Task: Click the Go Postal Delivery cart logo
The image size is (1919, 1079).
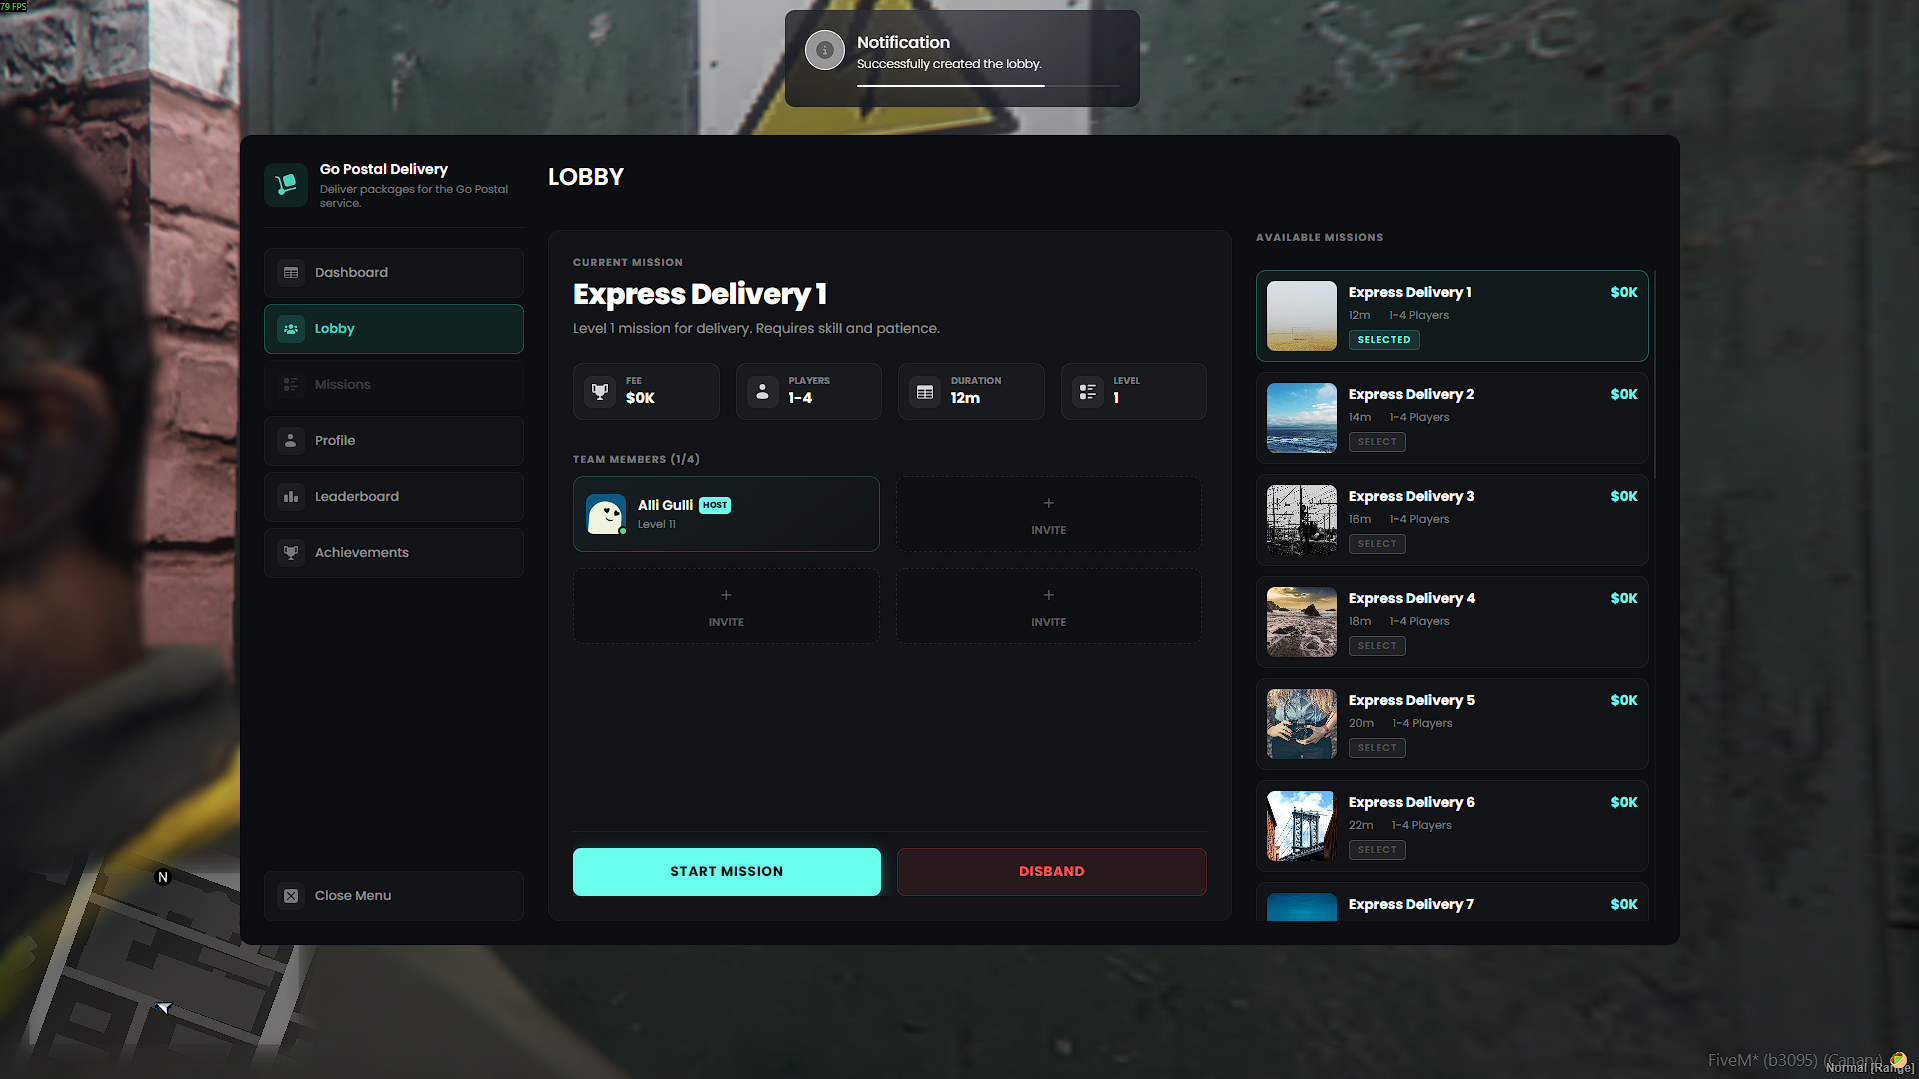Action: [286, 185]
